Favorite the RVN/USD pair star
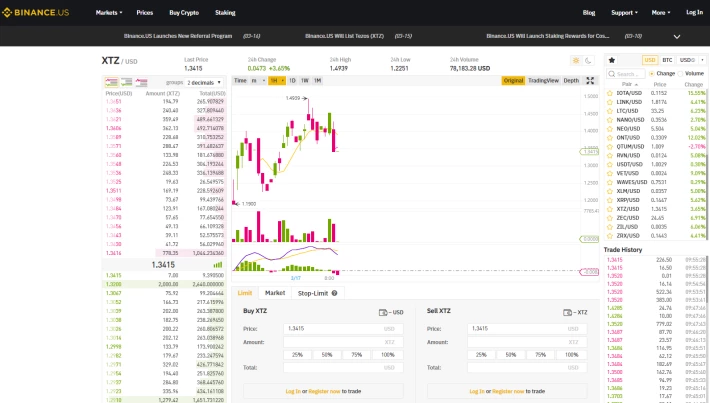Screen dimensions: 710x403 click(610, 156)
